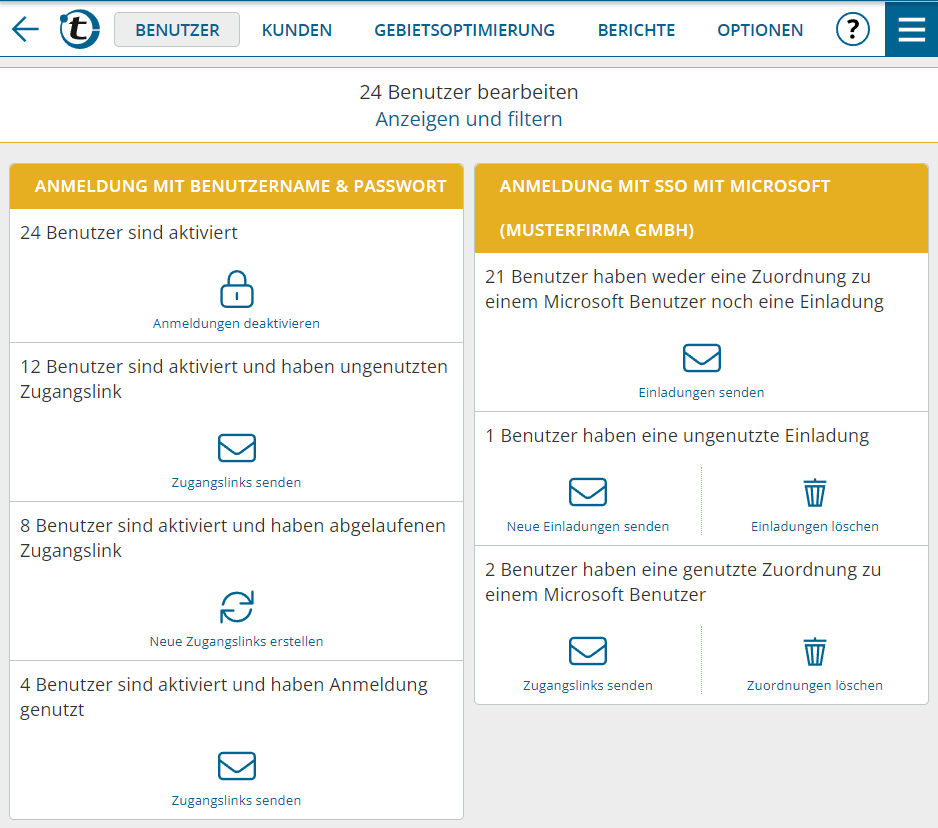Click 'Einladungen senden' under 21 Benutzer section
Viewport: 938px width, 828px height.
coord(702,393)
